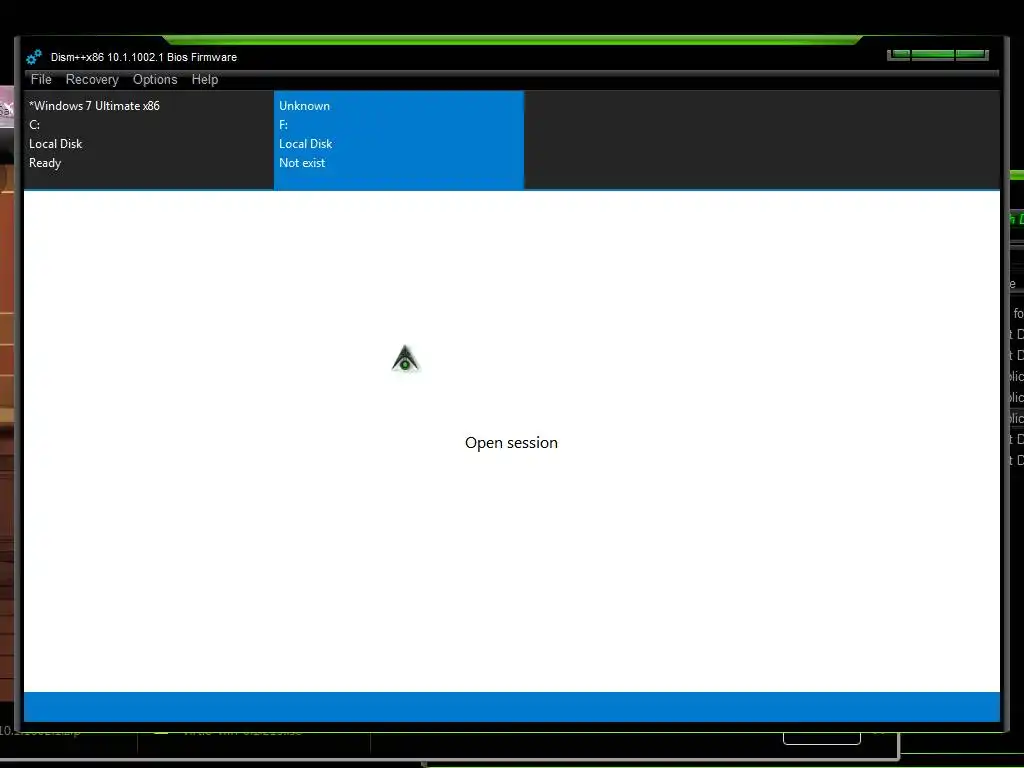This screenshot has width=1024, height=768.
Task: Open the Options menu
Action: tap(155, 80)
